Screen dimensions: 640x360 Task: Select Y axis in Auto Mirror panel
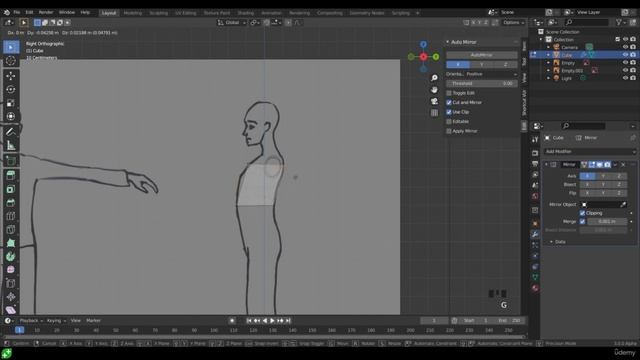[482, 64]
